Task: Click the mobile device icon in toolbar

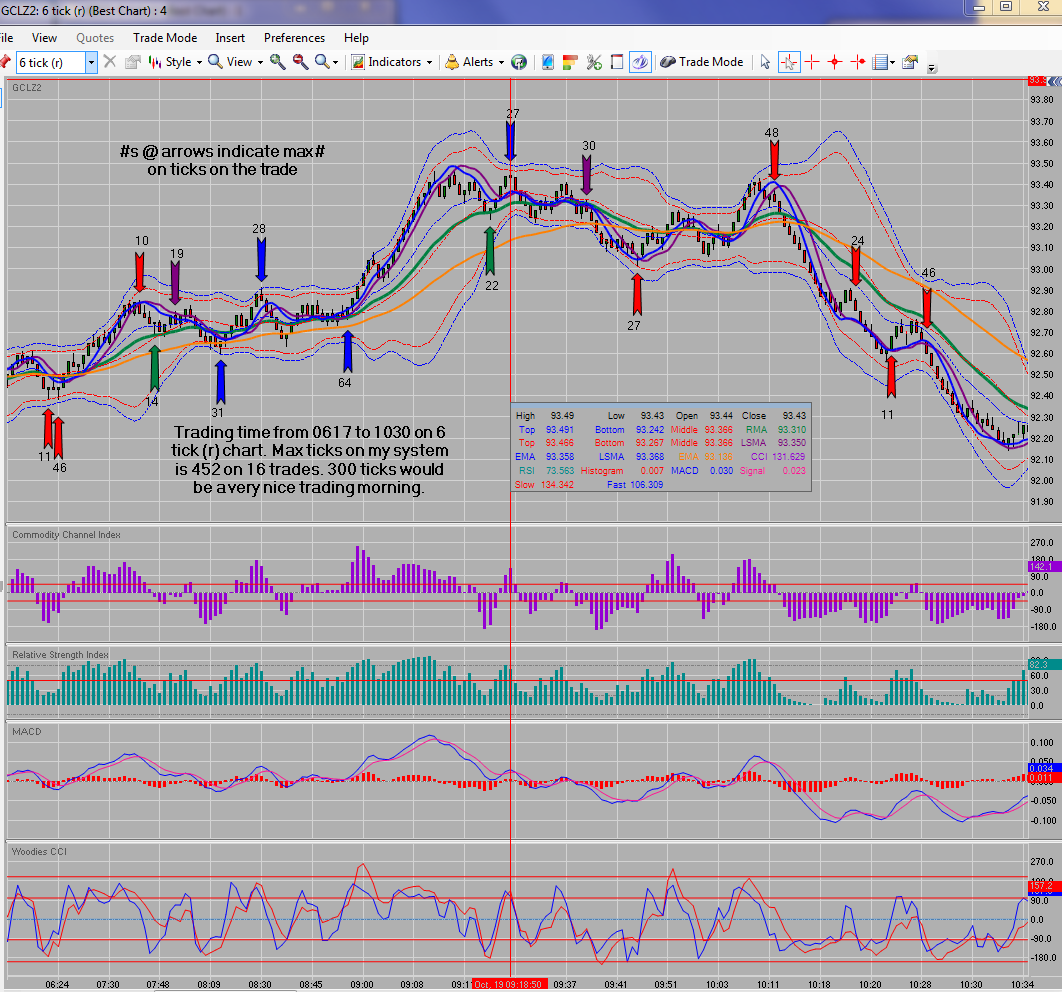Action: (548, 62)
